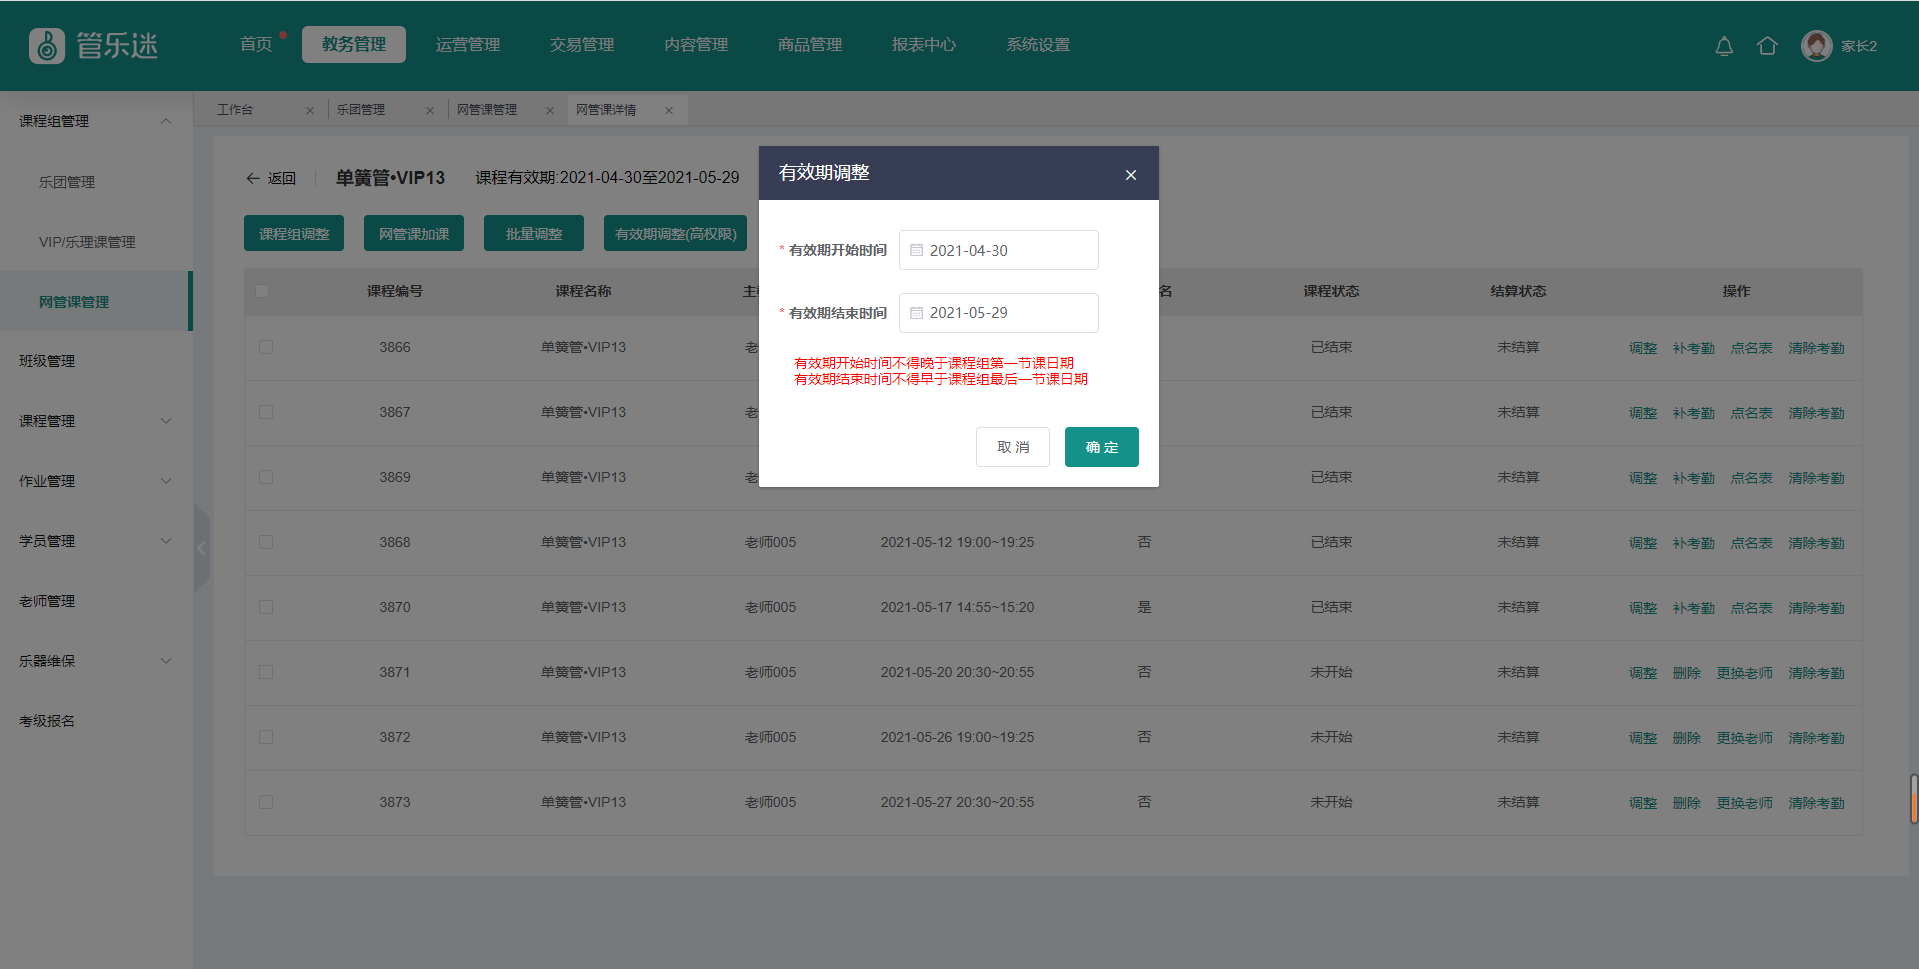Toggle the select-all checkbox in table header
This screenshot has width=1919, height=969.
click(x=262, y=291)
